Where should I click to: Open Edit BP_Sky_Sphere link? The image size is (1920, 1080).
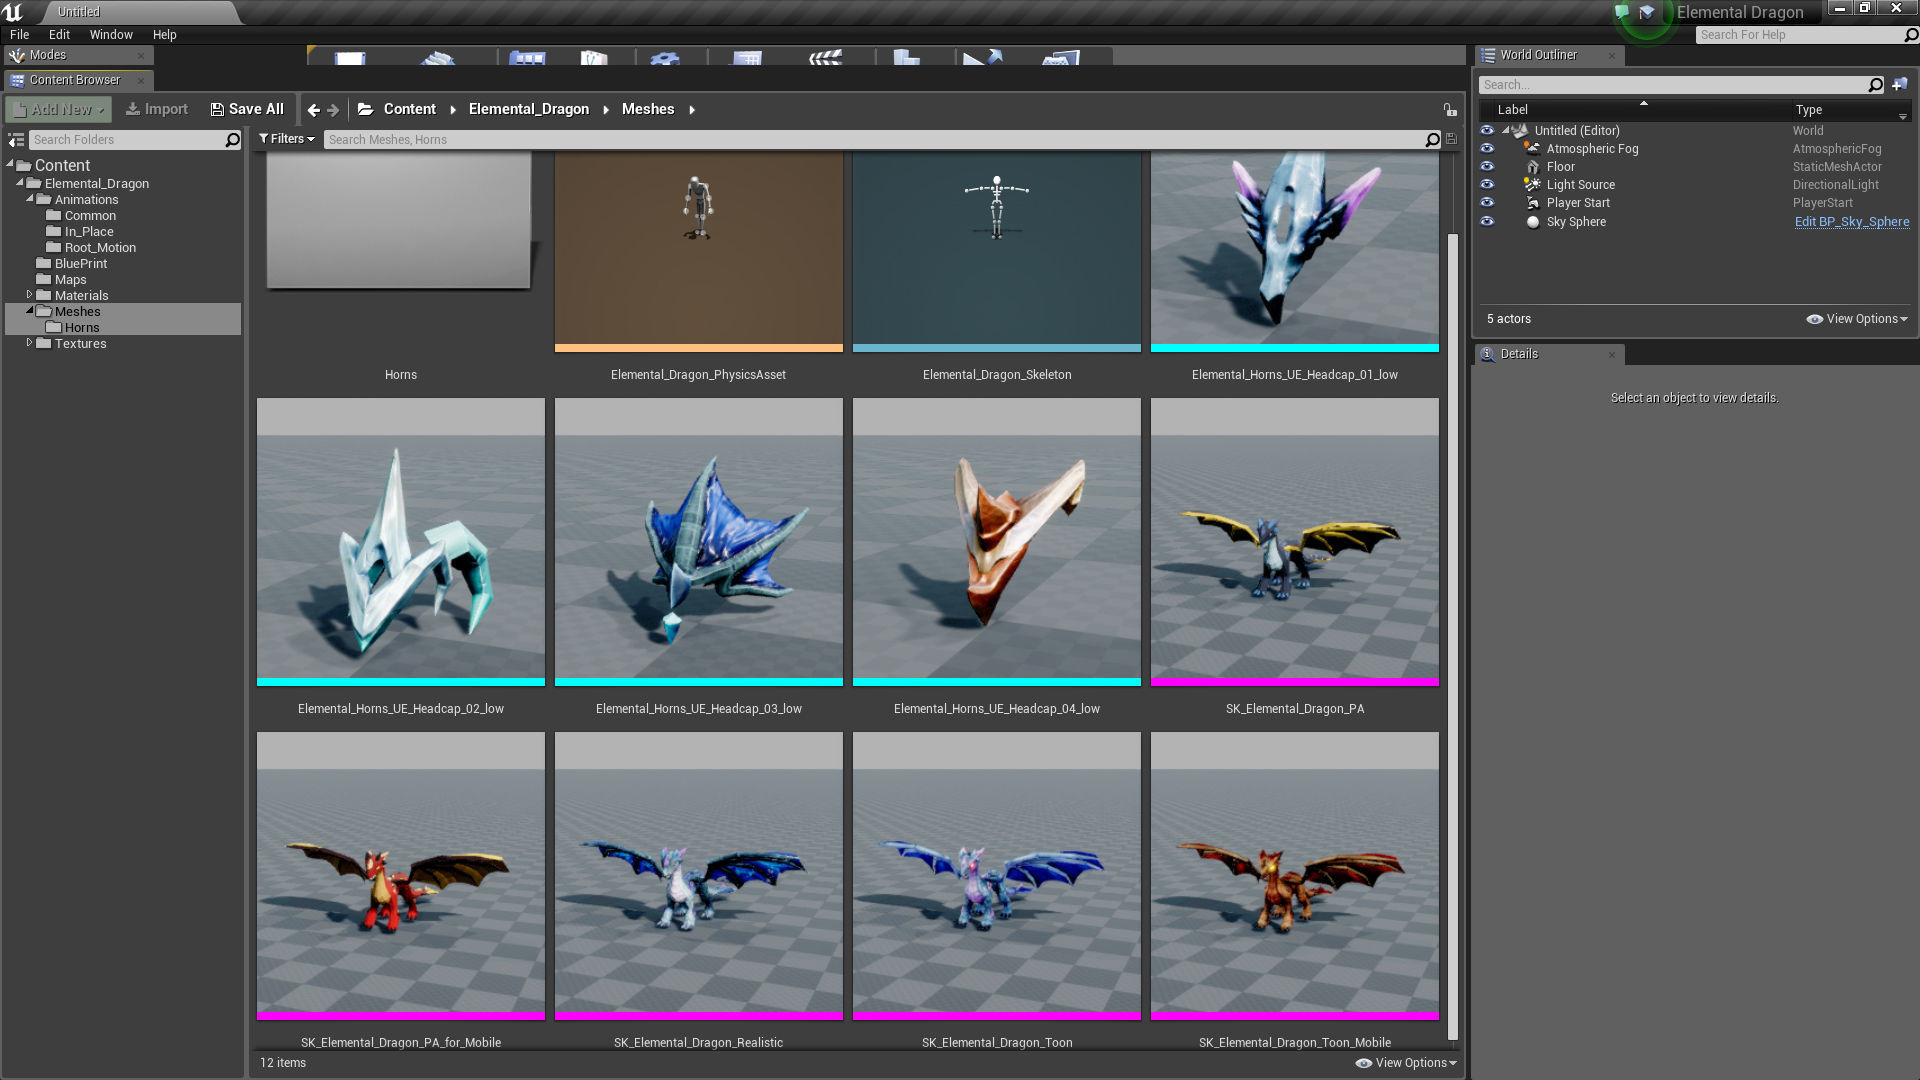tap(1852, 222)
